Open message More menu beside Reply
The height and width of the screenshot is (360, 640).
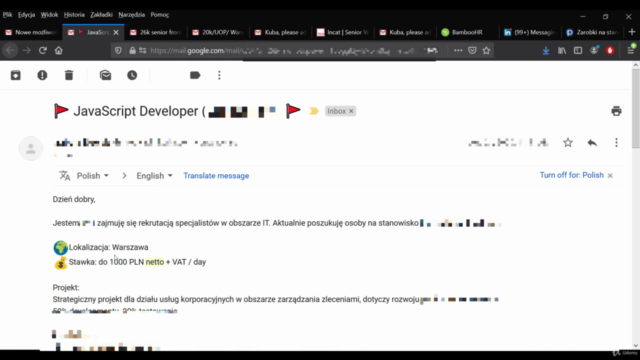616,142
